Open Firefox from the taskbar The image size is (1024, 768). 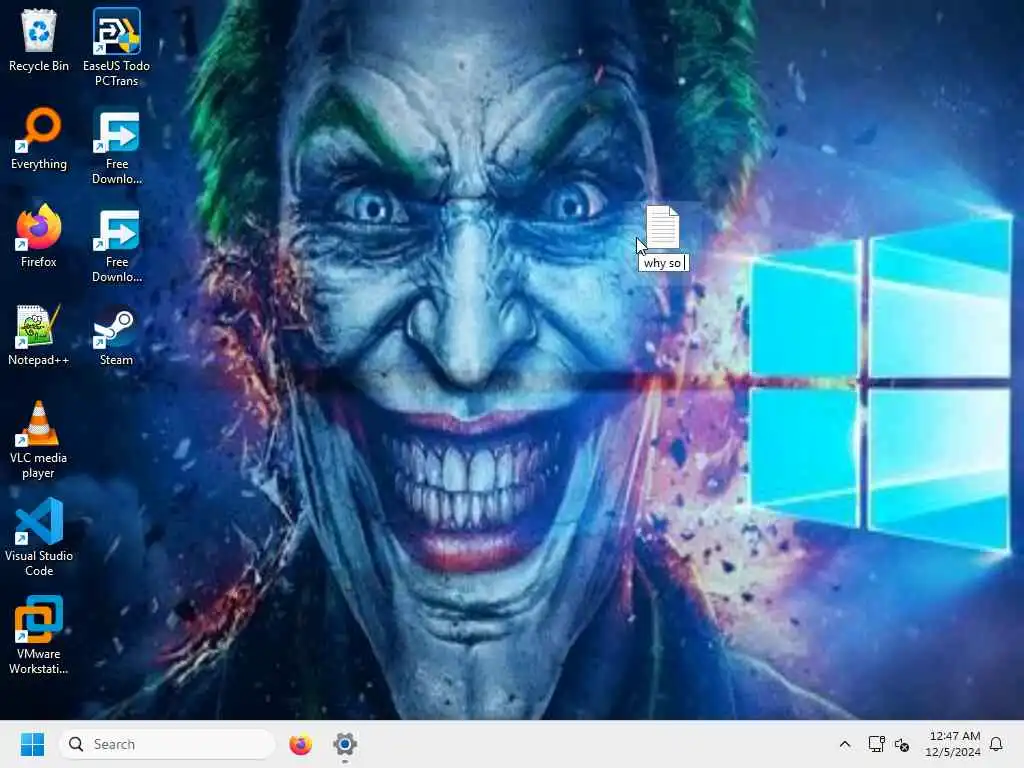pyautogui.click(x=300, y=744)
